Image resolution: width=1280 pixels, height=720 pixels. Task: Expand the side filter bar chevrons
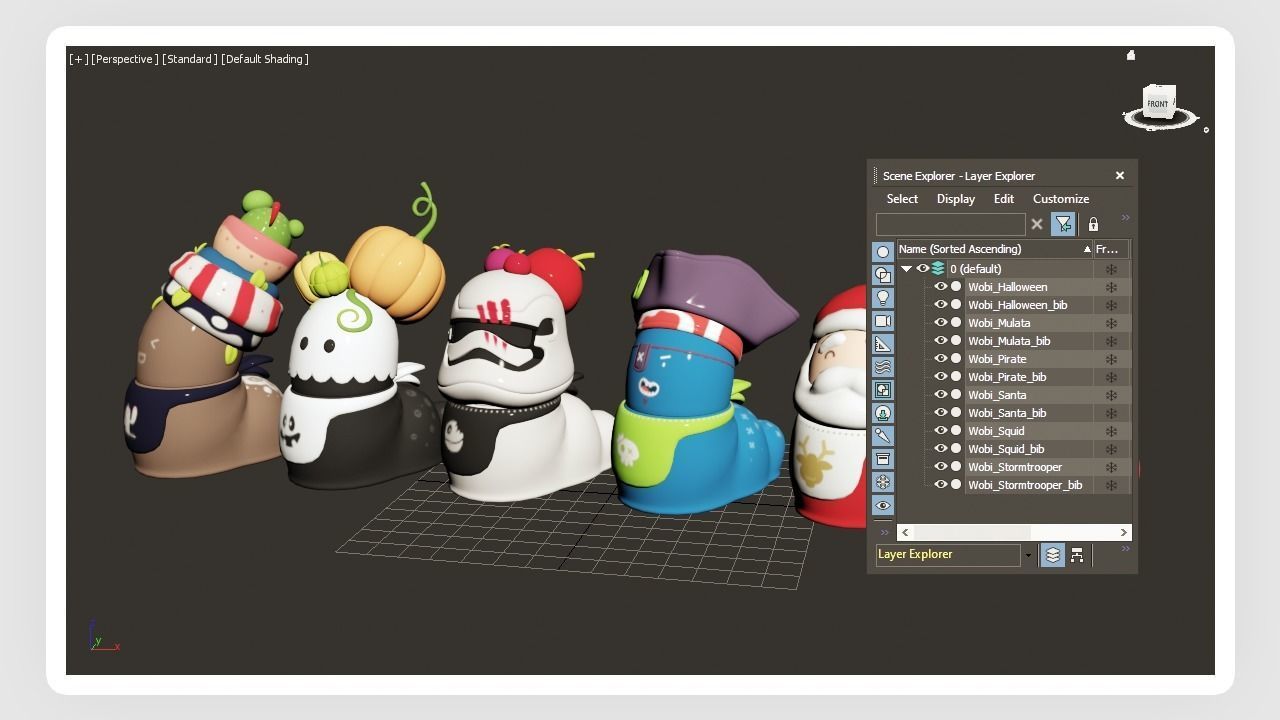[x=884, y=532]
